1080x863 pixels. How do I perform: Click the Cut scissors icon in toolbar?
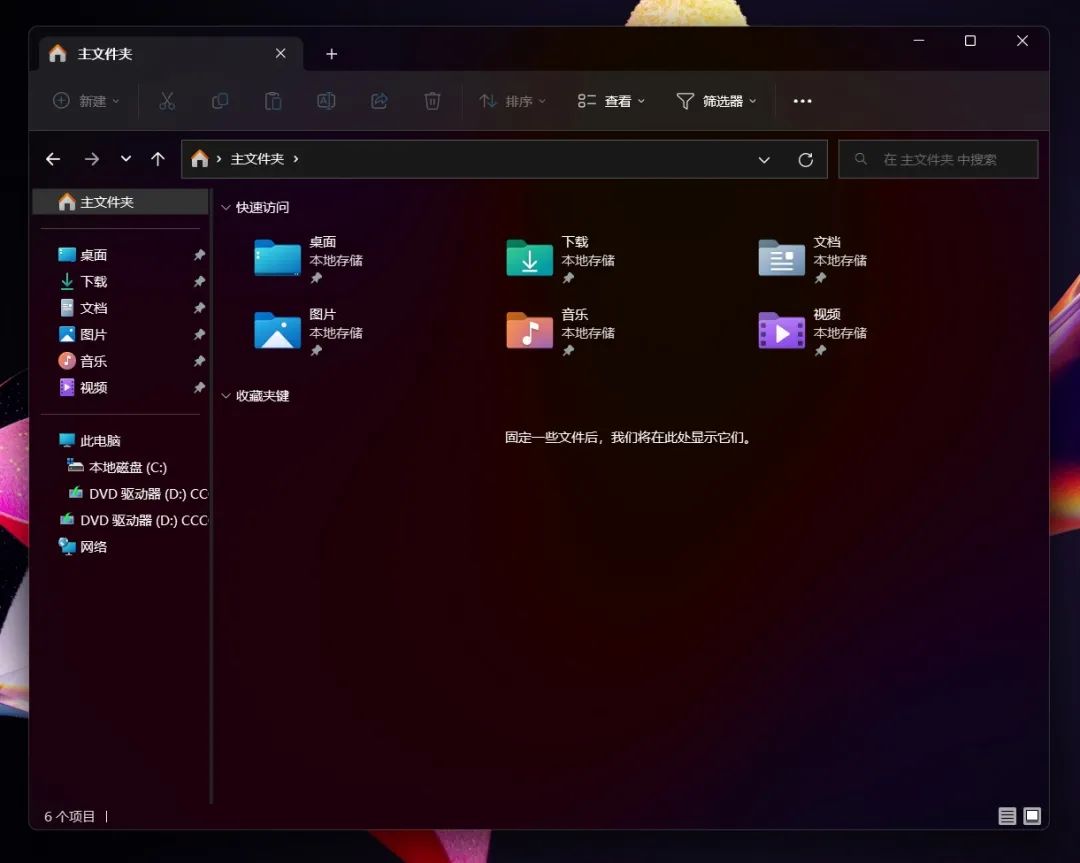(x=167, y=101)
